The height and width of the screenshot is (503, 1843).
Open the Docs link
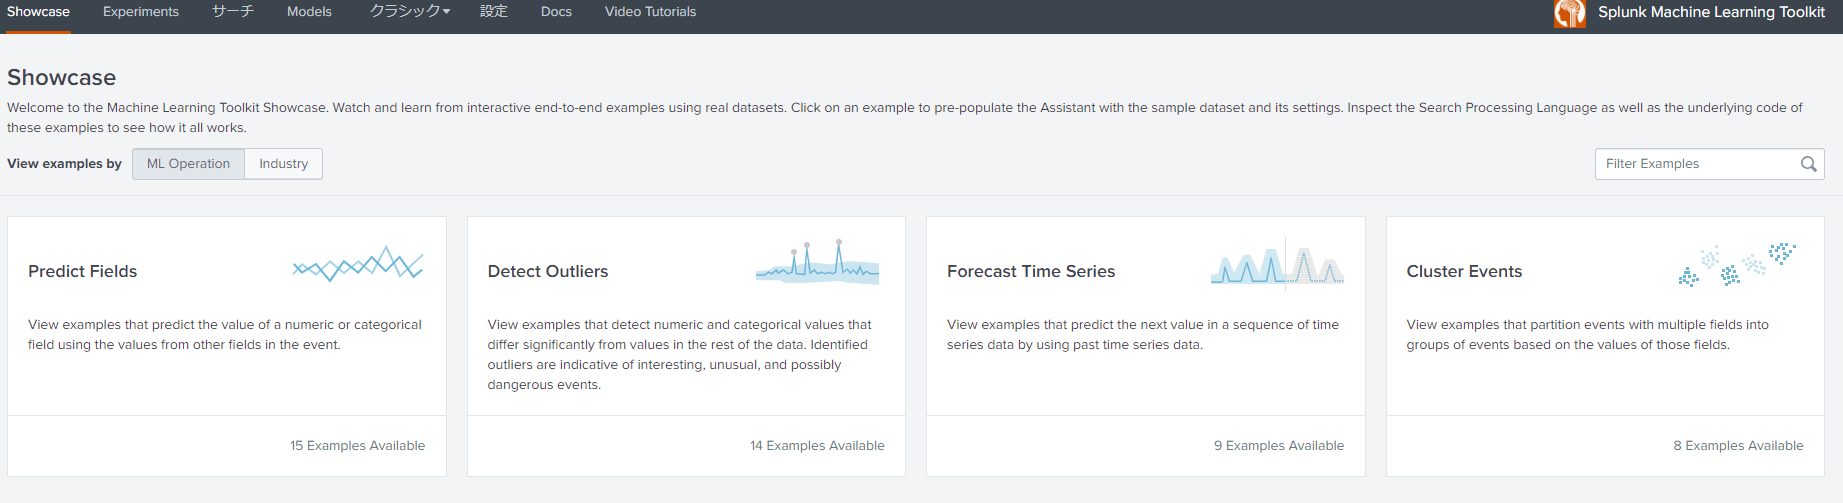coord(556,12)
